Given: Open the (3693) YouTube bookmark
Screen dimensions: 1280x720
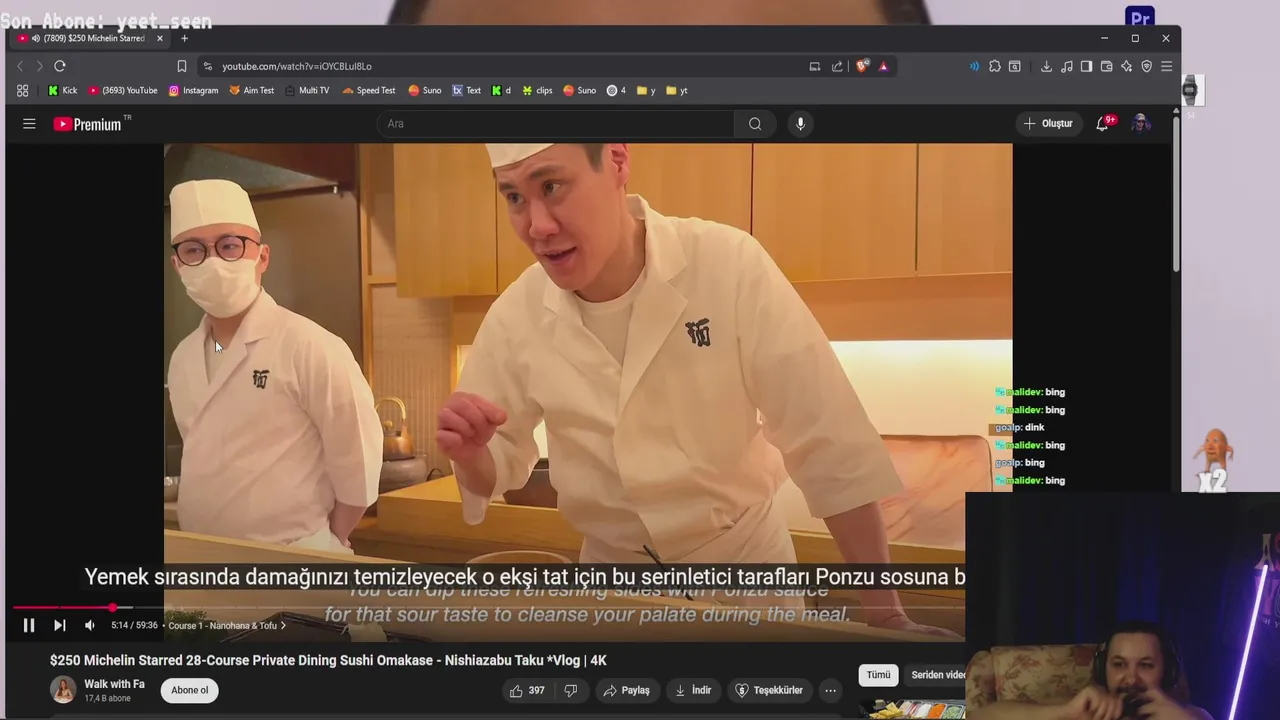Looking at the screenshot, I should [123, 90].
